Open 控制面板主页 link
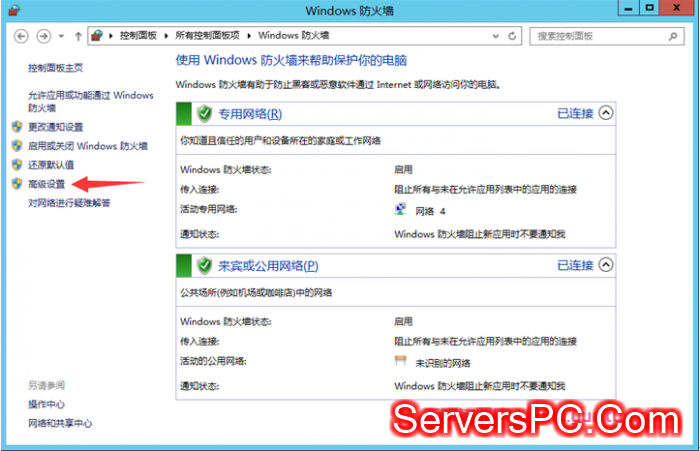The image size is (700, 451). click(55, 69)
